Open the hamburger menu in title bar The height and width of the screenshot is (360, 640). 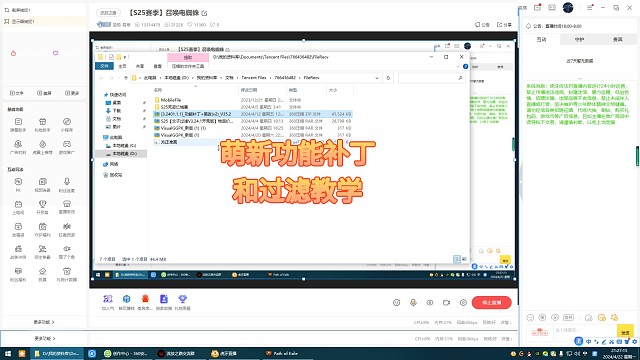click(590, 8)
